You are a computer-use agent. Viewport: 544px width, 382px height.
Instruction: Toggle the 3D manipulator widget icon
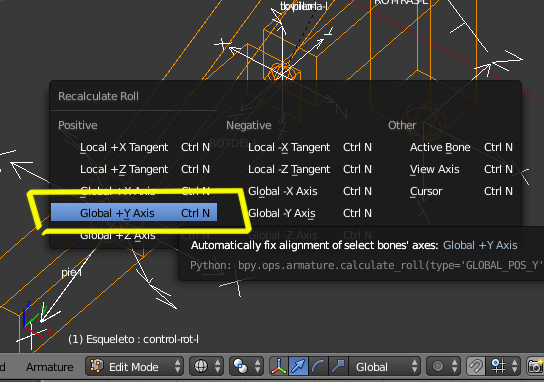(x=279, y=366)
